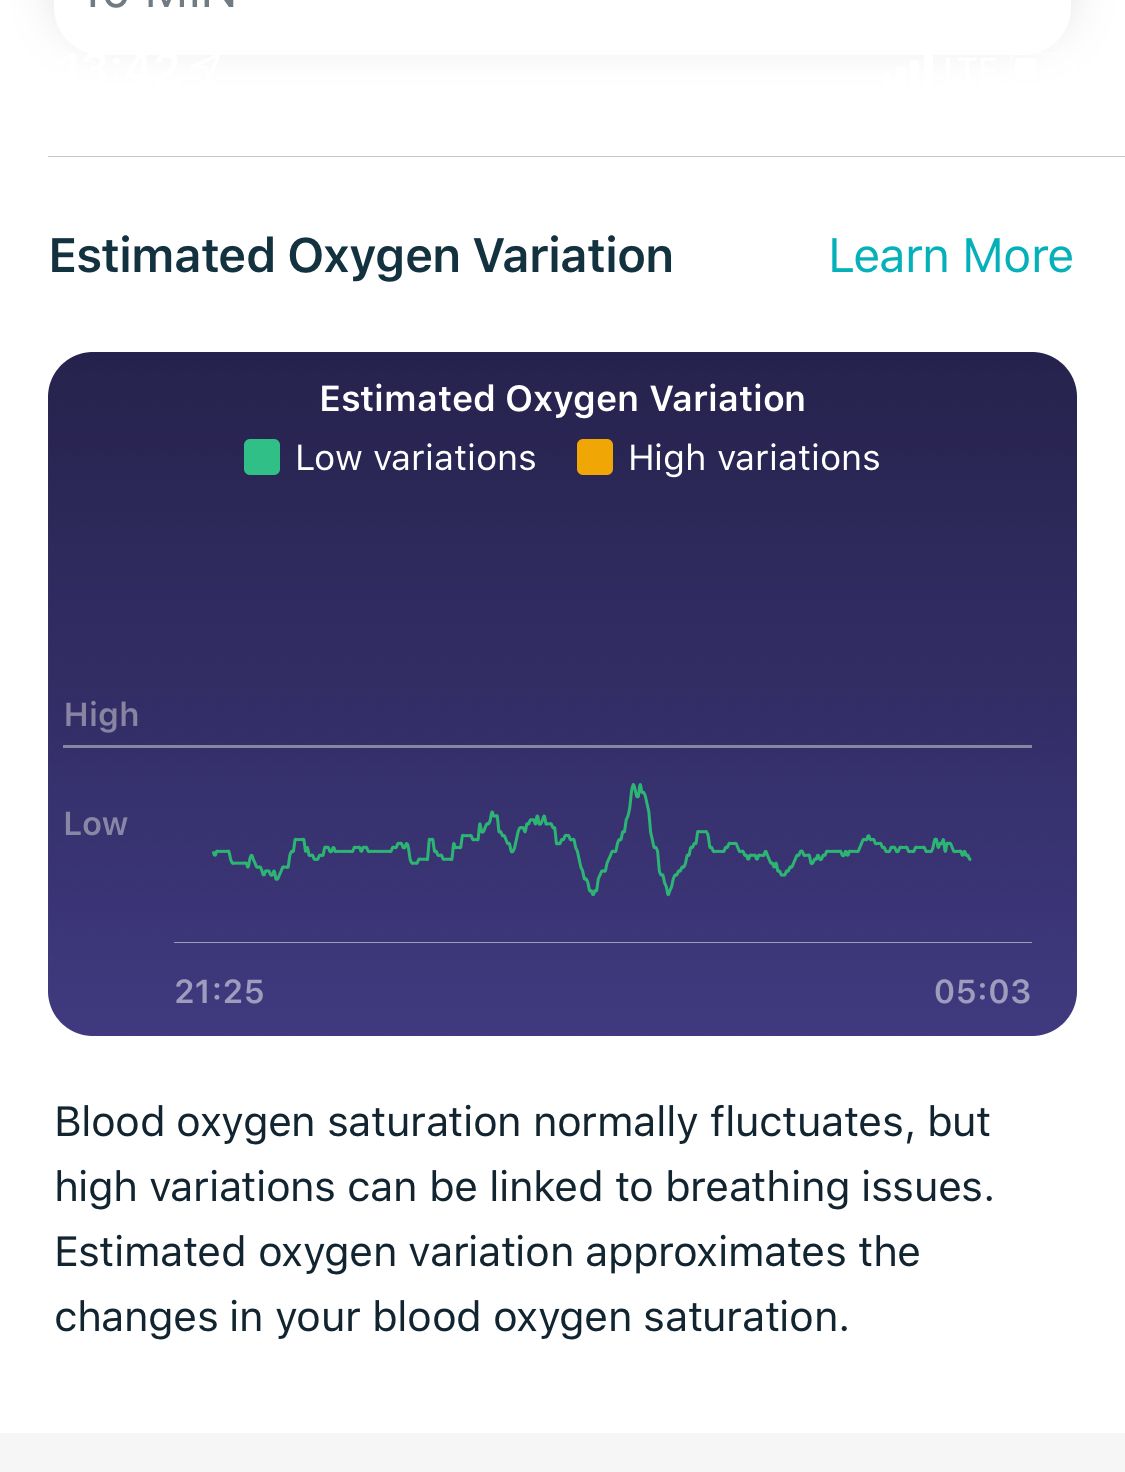Tap the empty upper area of purple chart
The image size is (1125, 1472).
(562, 590)
